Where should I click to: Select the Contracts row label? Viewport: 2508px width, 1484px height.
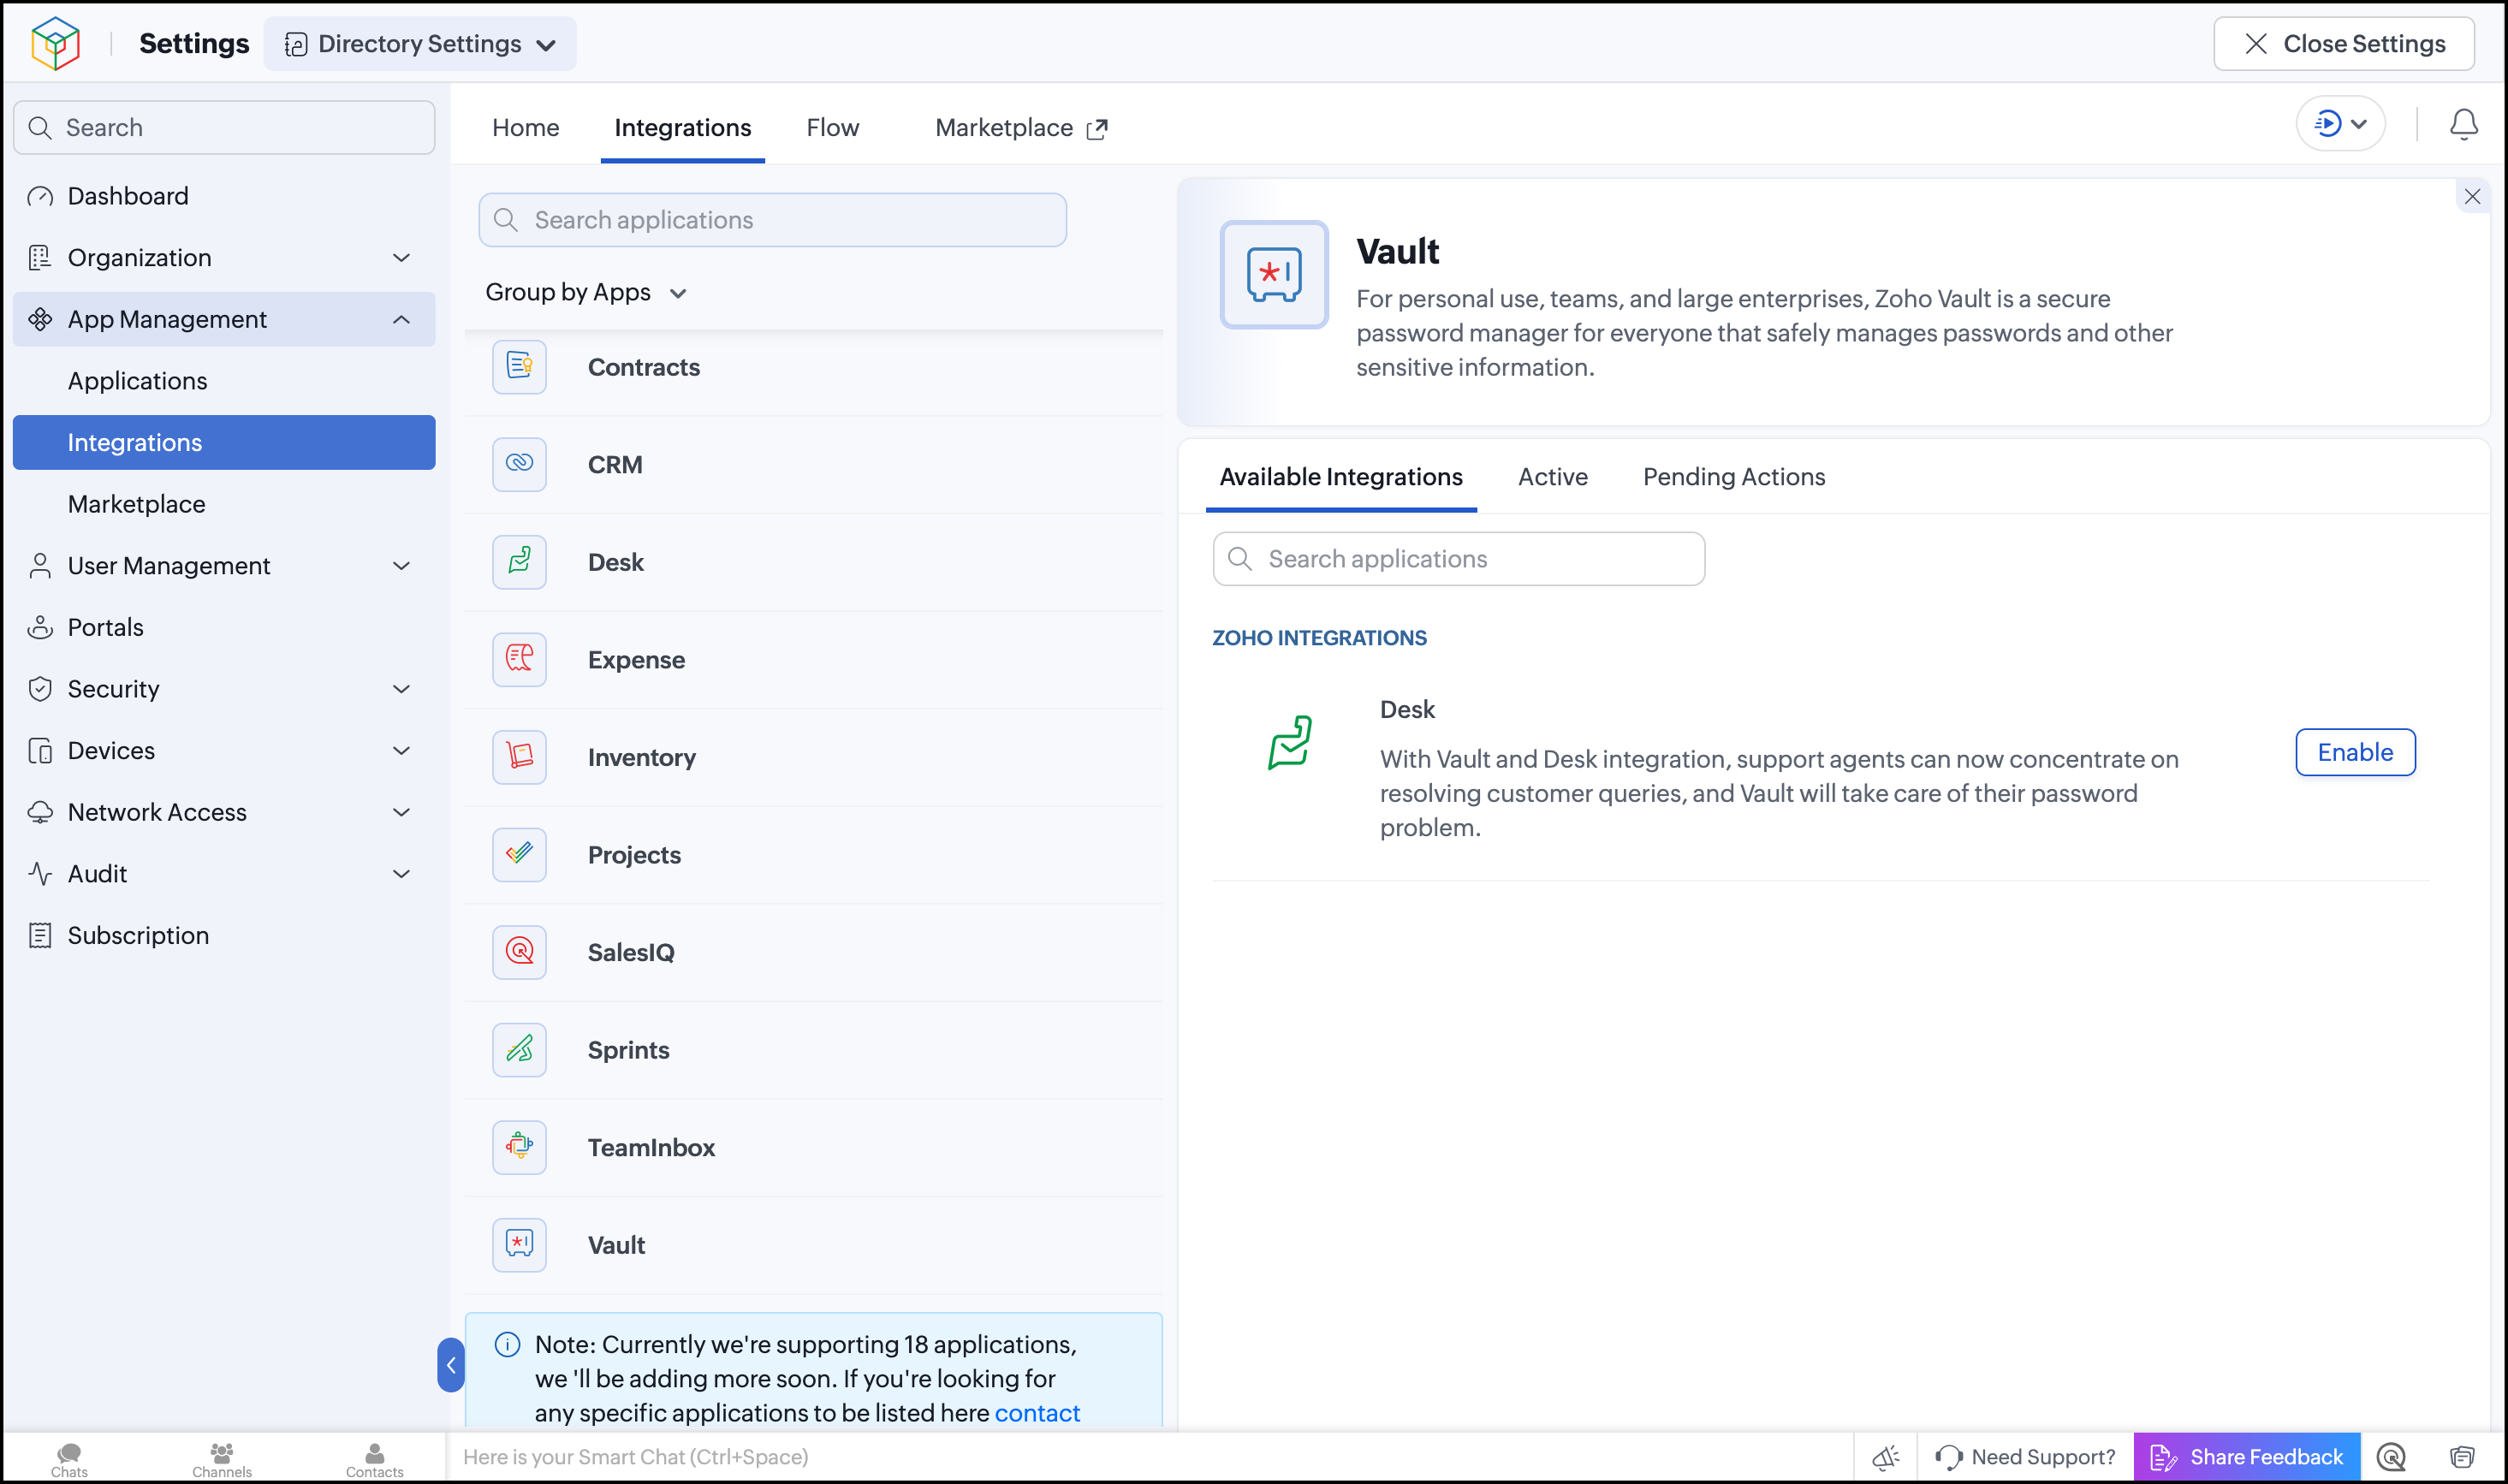pyautogui.click(x=644, y=367)
